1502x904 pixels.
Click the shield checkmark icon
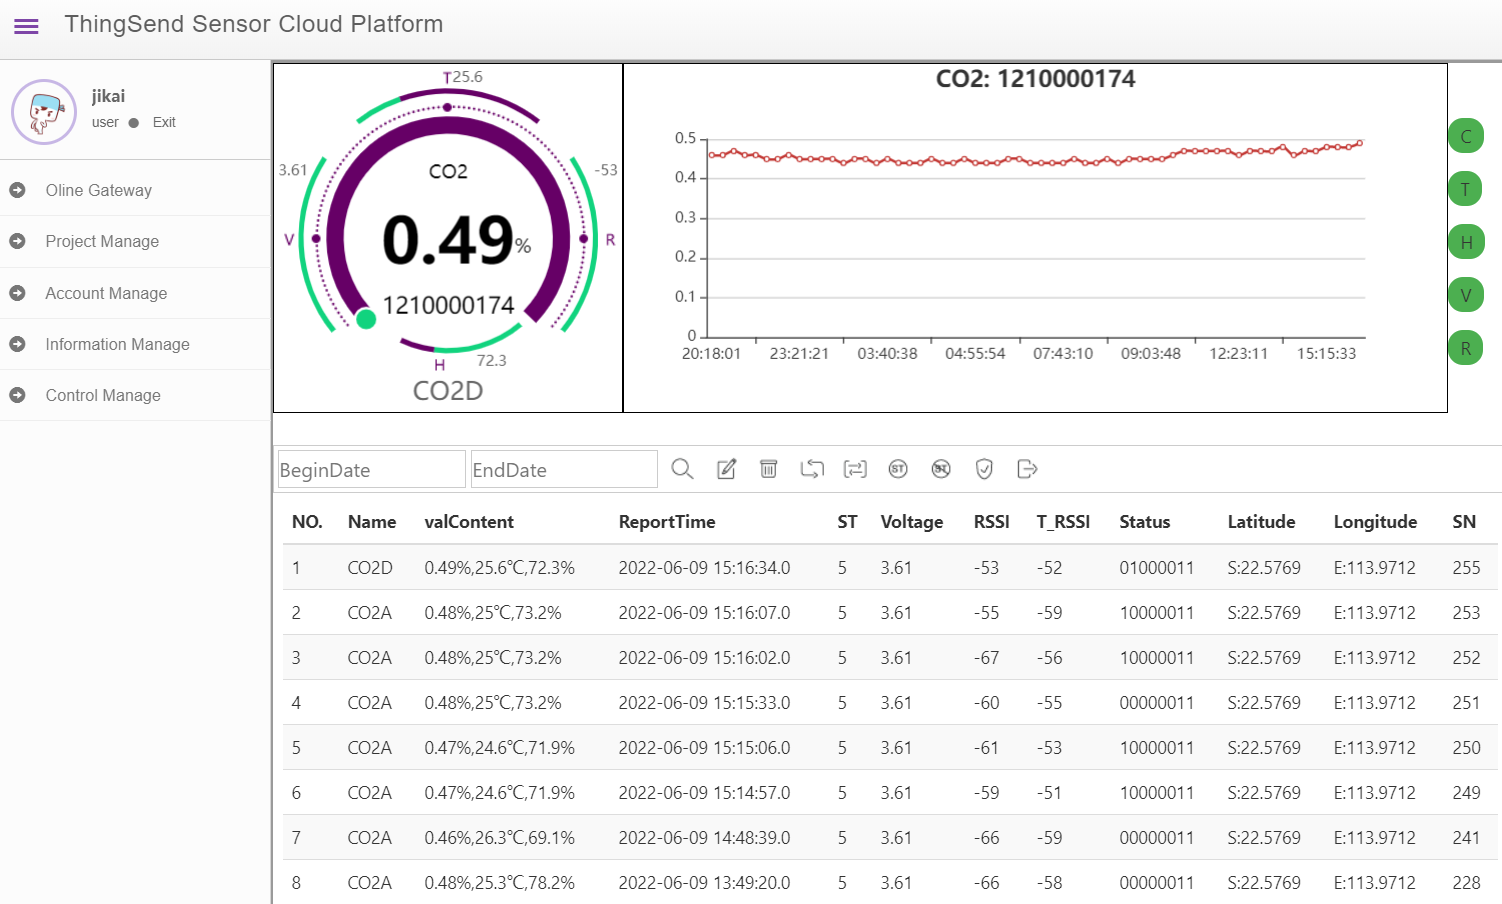click(x=984, y=469)
